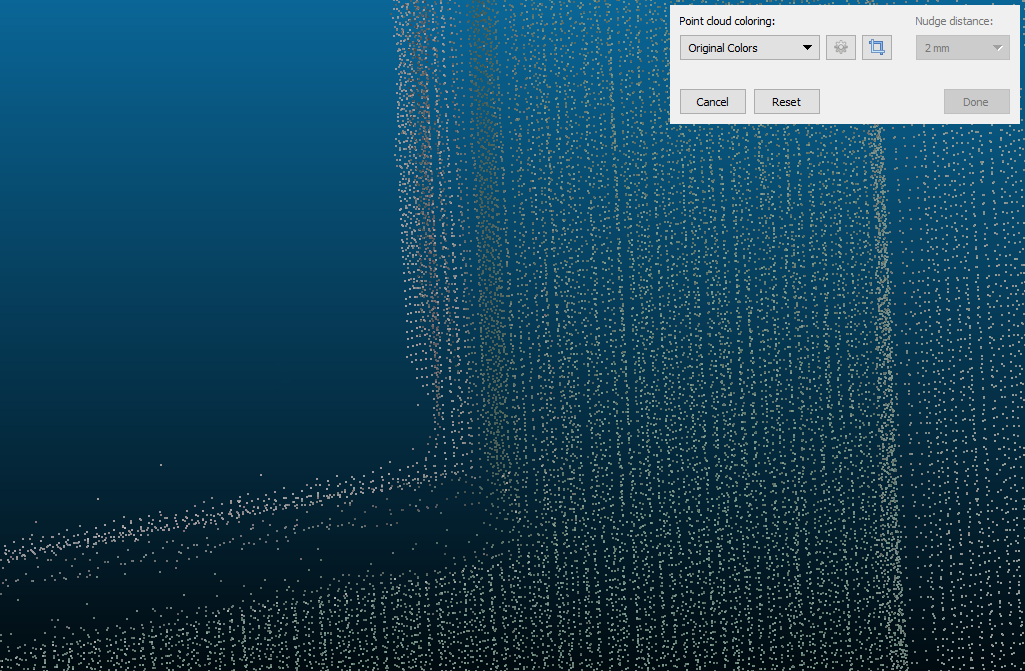This screenshot has width=1025, height=671.
Task: Confirm with the Done button
Action: [976, 102]
